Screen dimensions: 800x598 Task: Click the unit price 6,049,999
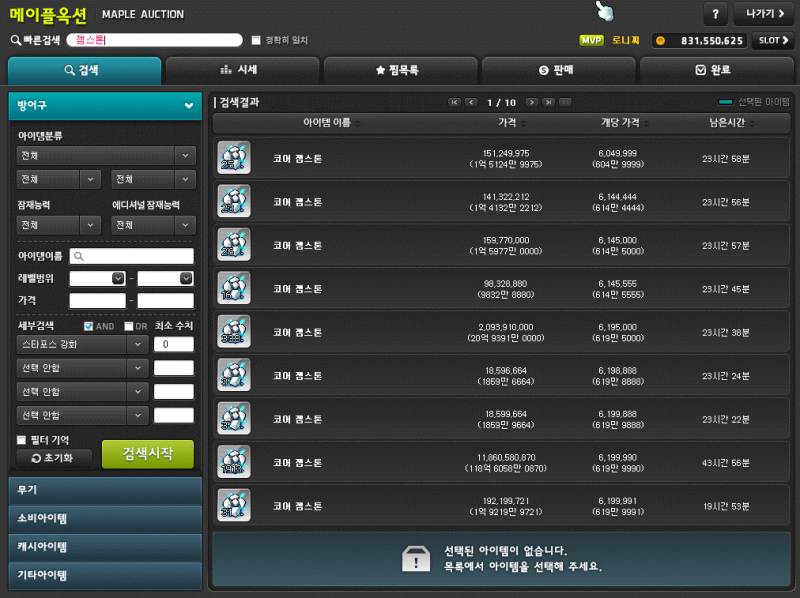pos(617,153)
